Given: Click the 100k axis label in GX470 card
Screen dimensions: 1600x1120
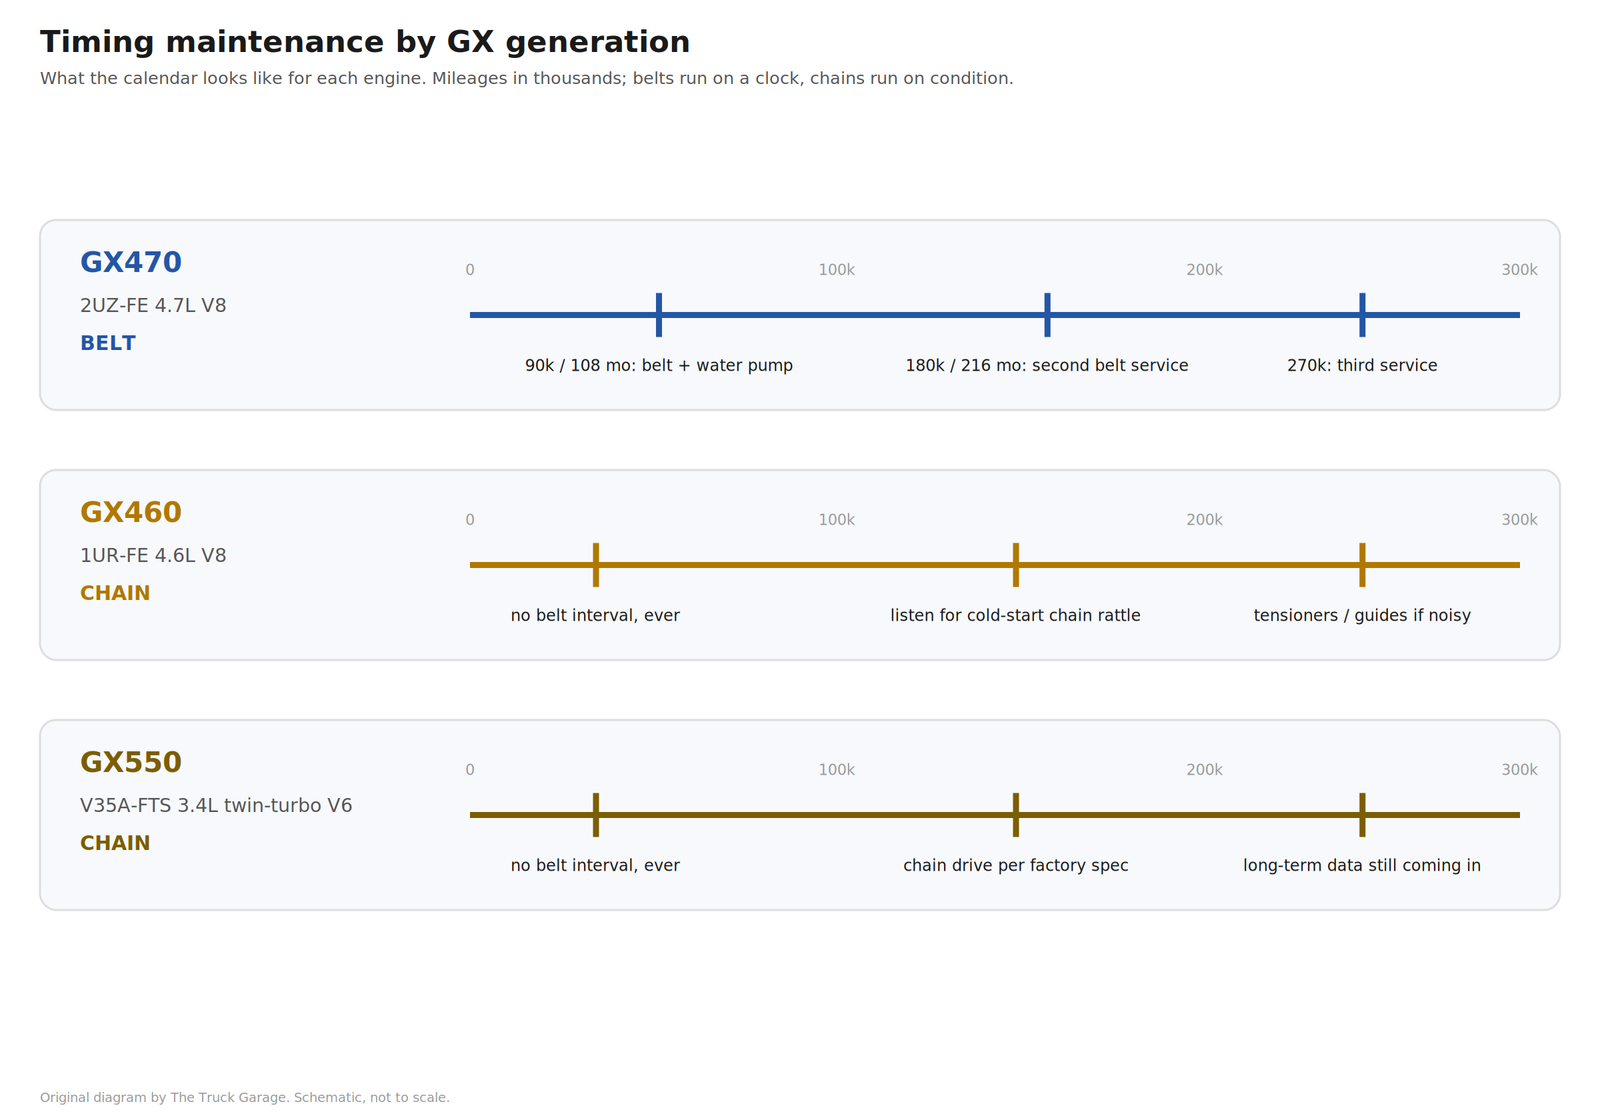Looking at the screenshot, I should 837,270.
